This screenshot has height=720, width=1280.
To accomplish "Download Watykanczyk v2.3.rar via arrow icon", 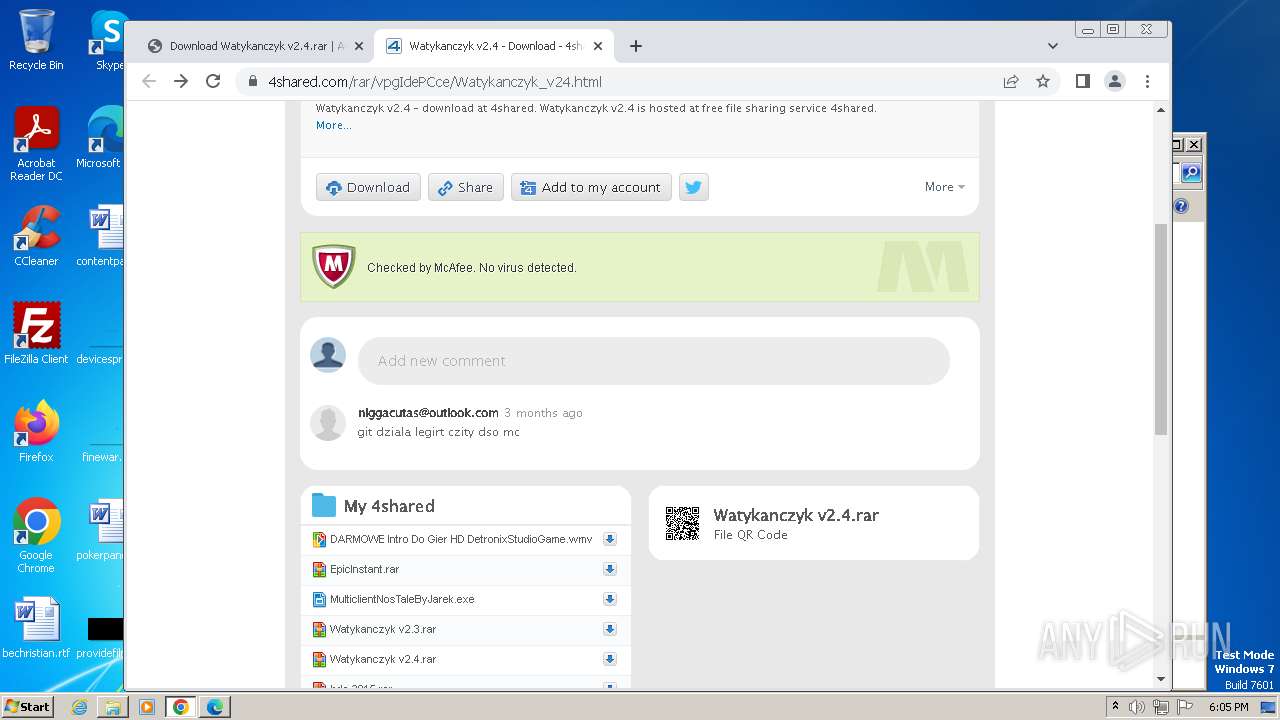I will click(x=609, y=629).
